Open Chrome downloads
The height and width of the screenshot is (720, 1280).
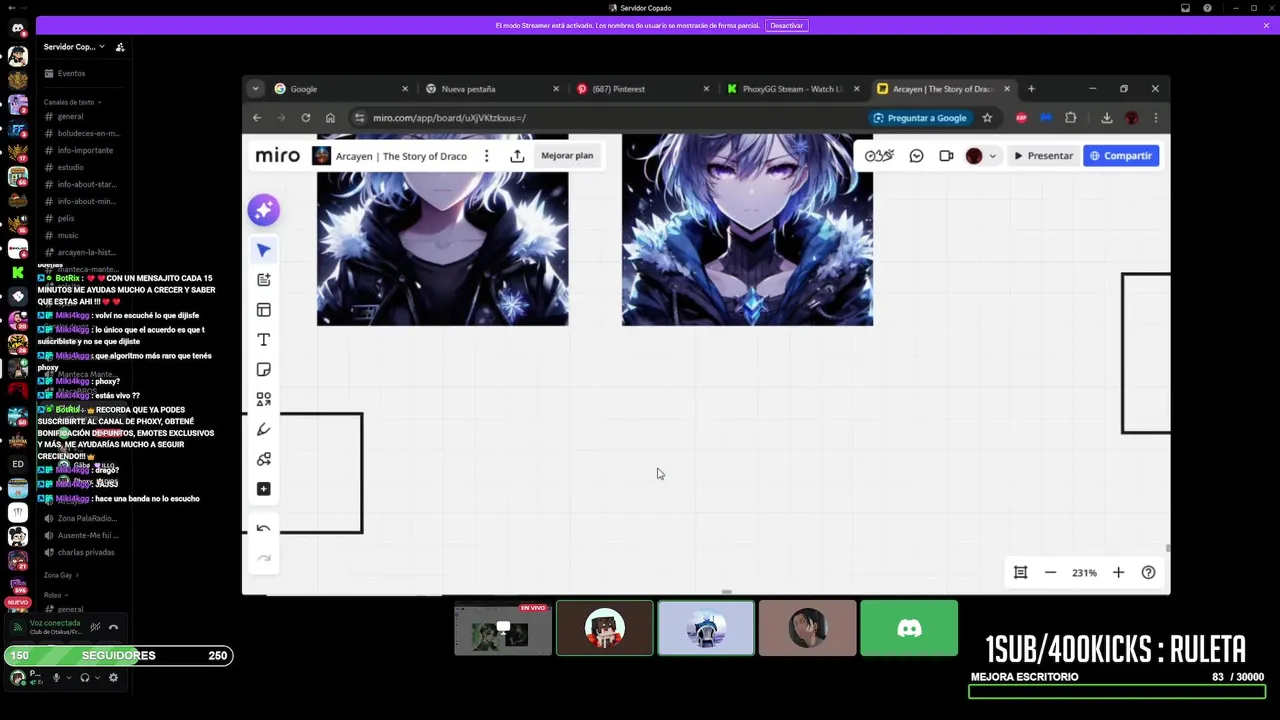click(1107, 118)
